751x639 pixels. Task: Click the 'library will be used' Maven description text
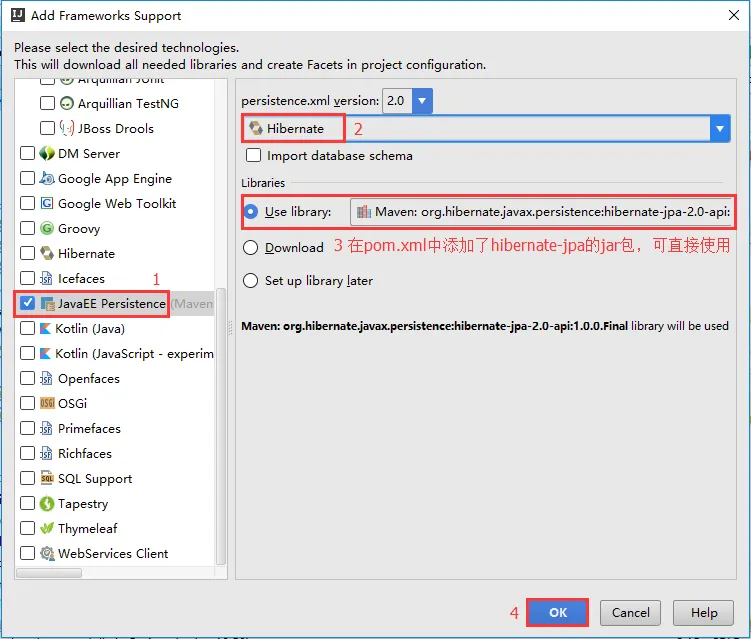pyautogui.click(x=485, y=326)
